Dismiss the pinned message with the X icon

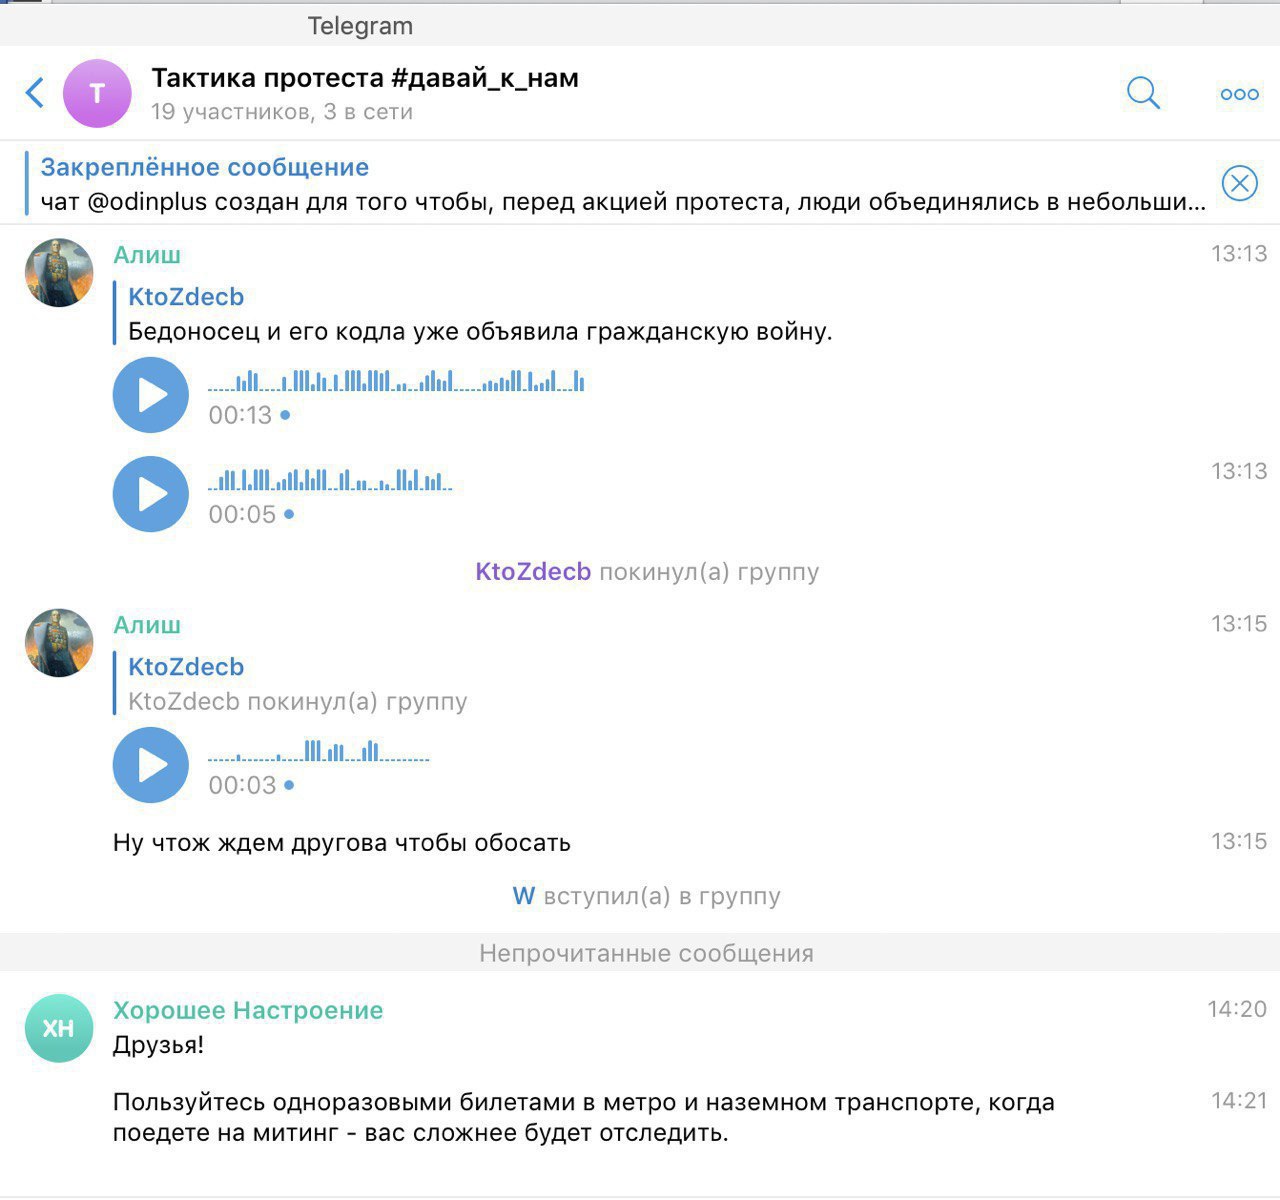[x=1239, y=183]
